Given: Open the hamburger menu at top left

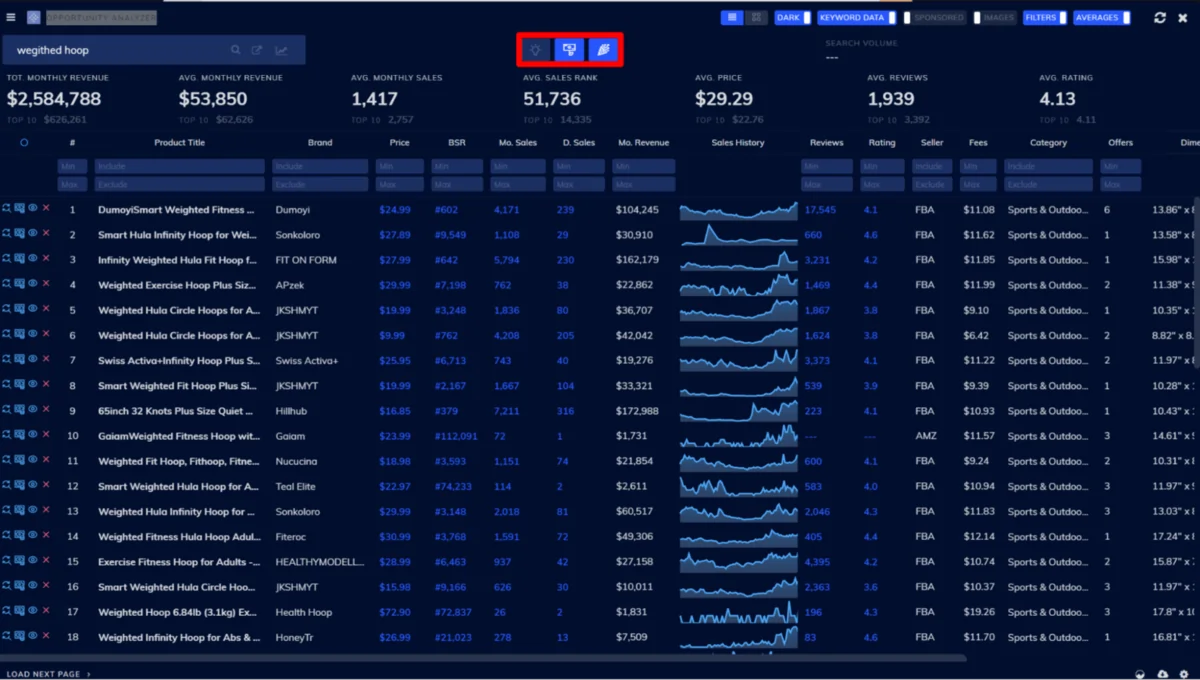Looking at the screenshot, I should pos(11,16).
